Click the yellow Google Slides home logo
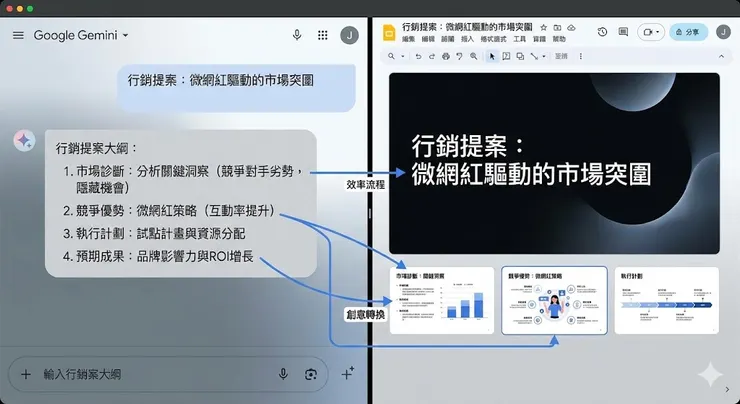740x404 pixels. click(x=389, y=33)
